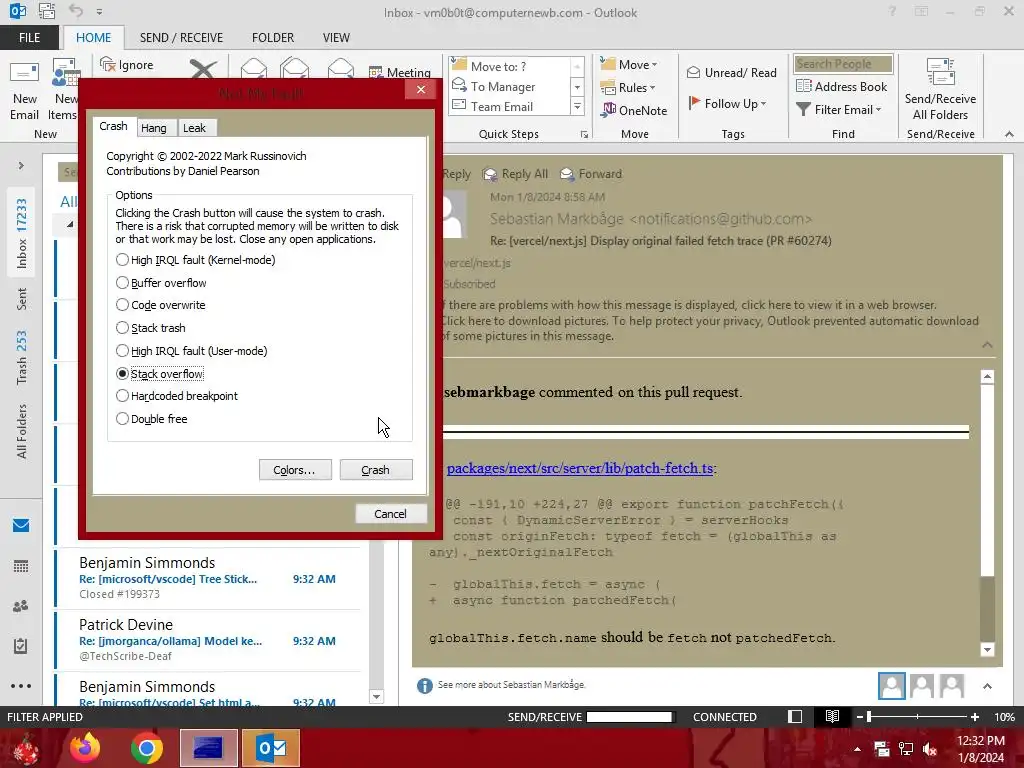Click the Outlook taskbar icon
Viewport: 1024px width, 768px height.
tap(271, 748)
